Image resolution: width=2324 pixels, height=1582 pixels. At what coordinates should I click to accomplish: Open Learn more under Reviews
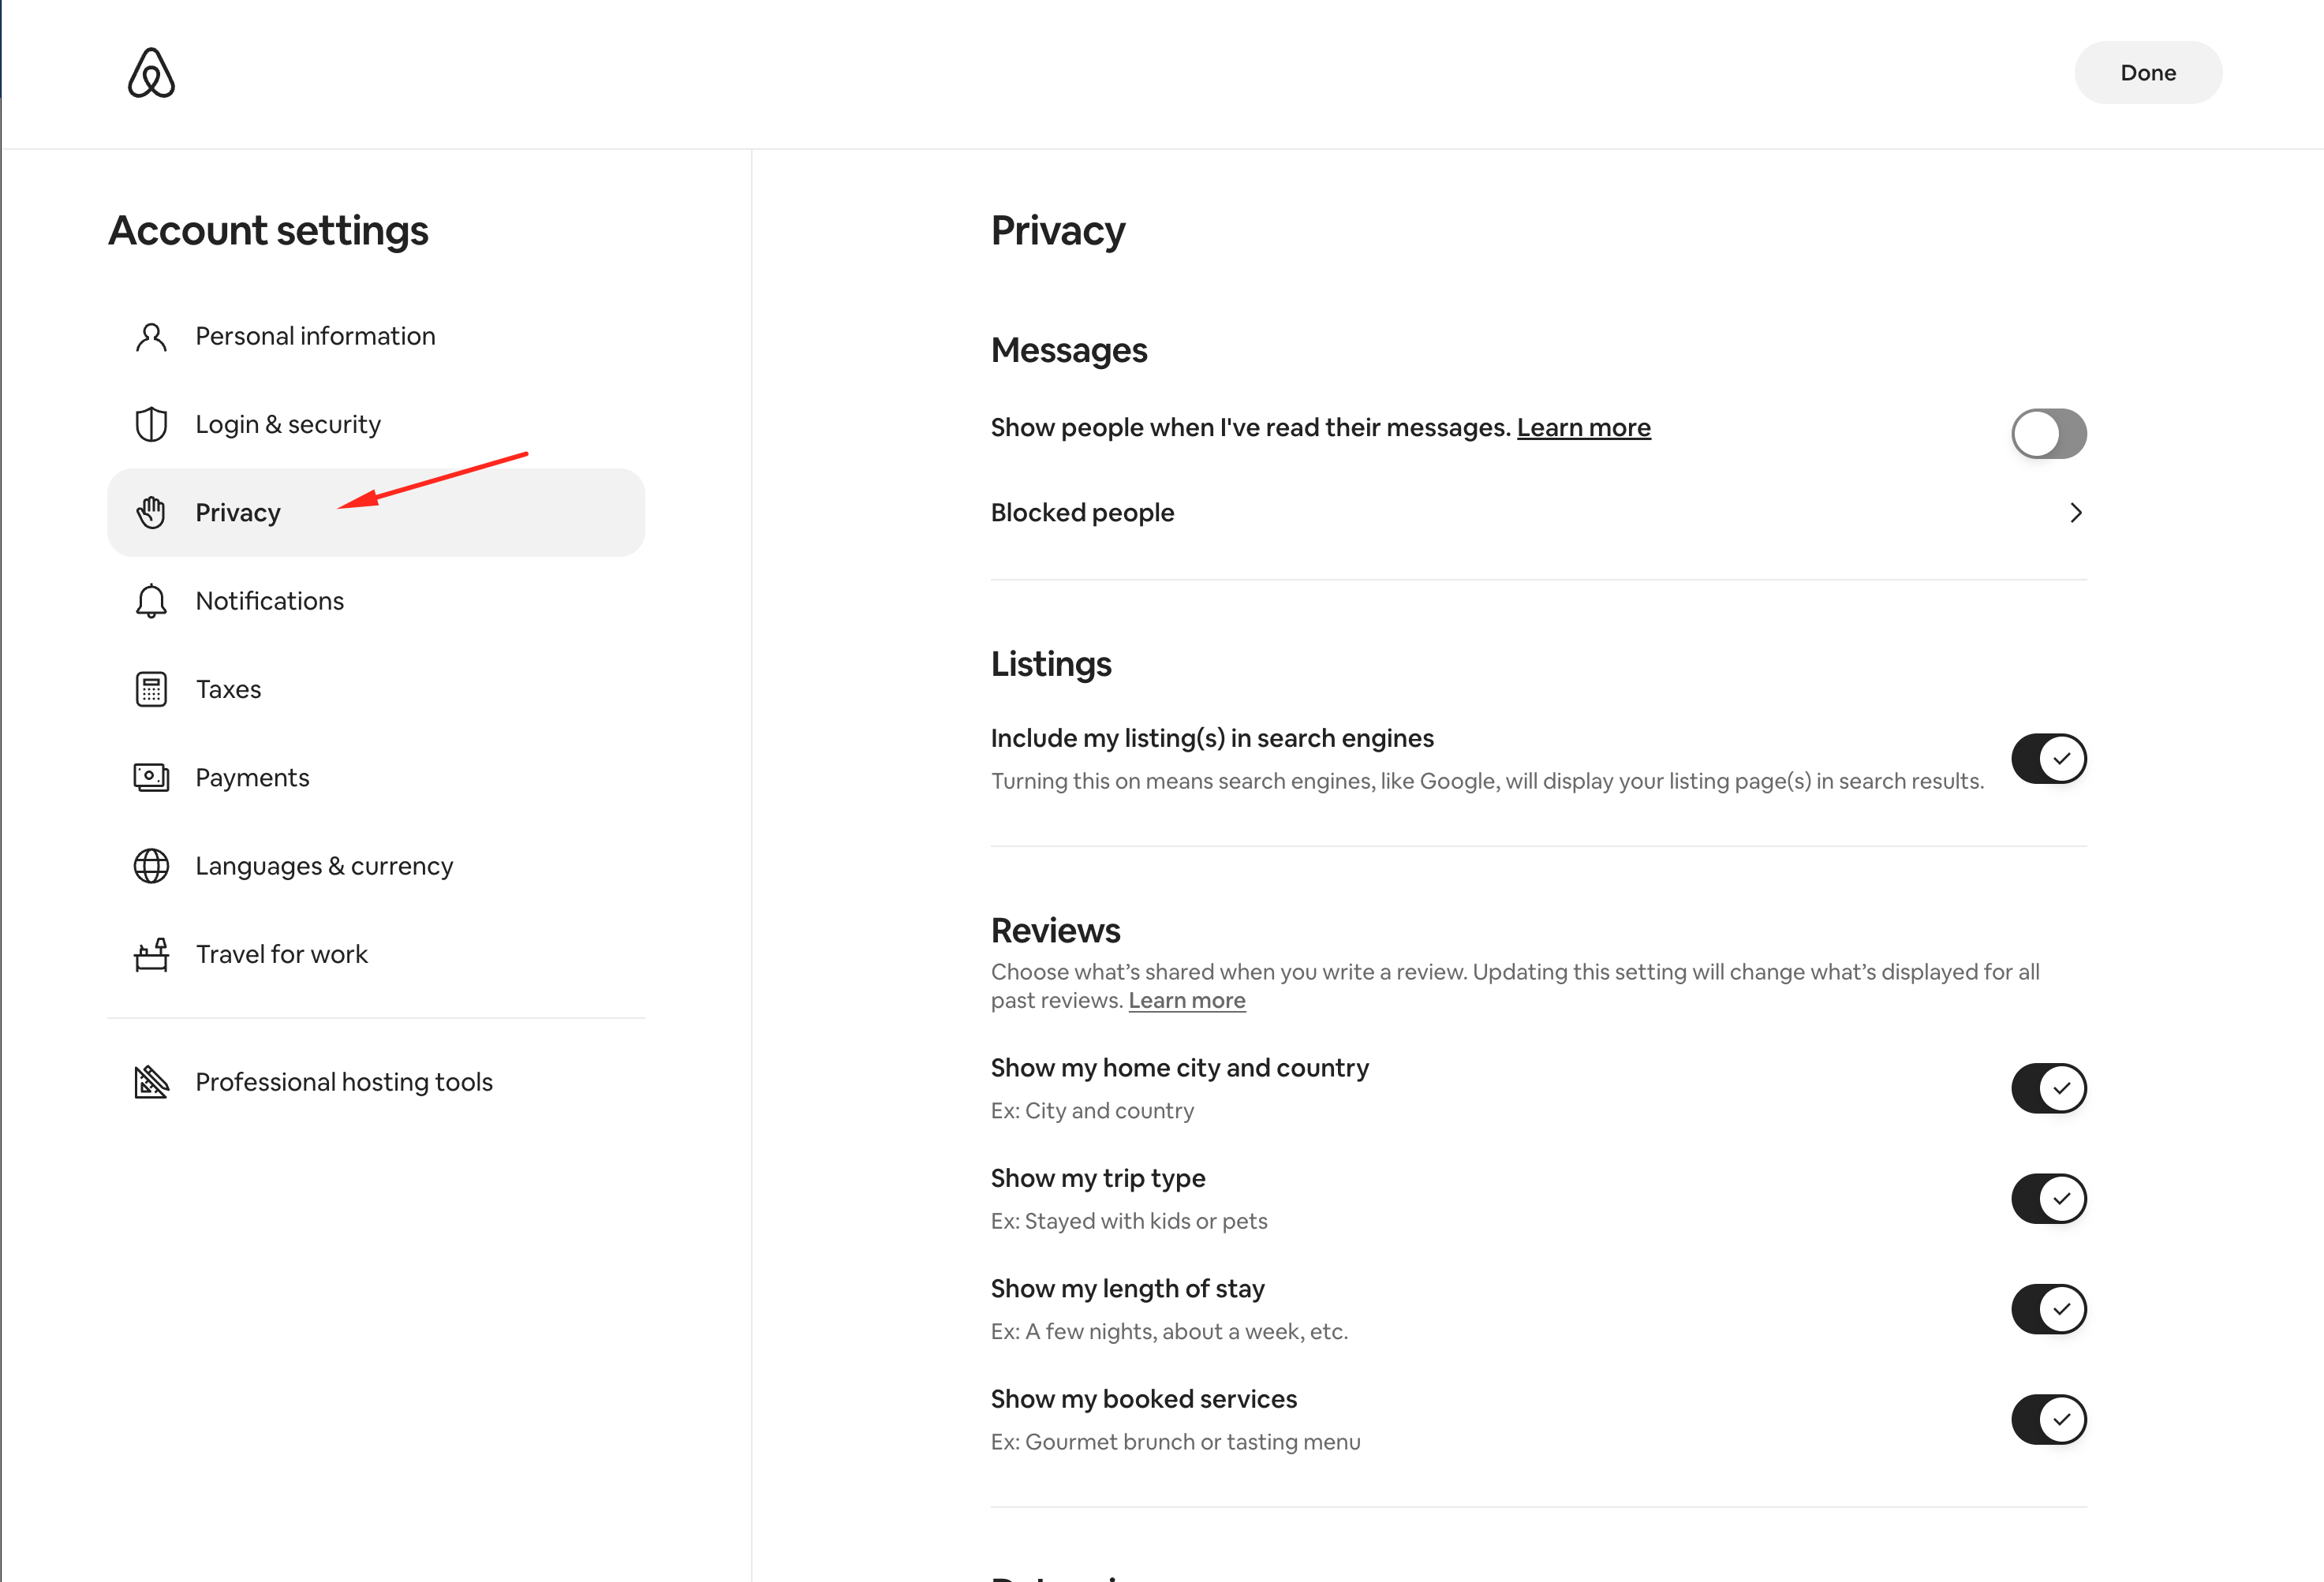[x=1187, y=1000]
